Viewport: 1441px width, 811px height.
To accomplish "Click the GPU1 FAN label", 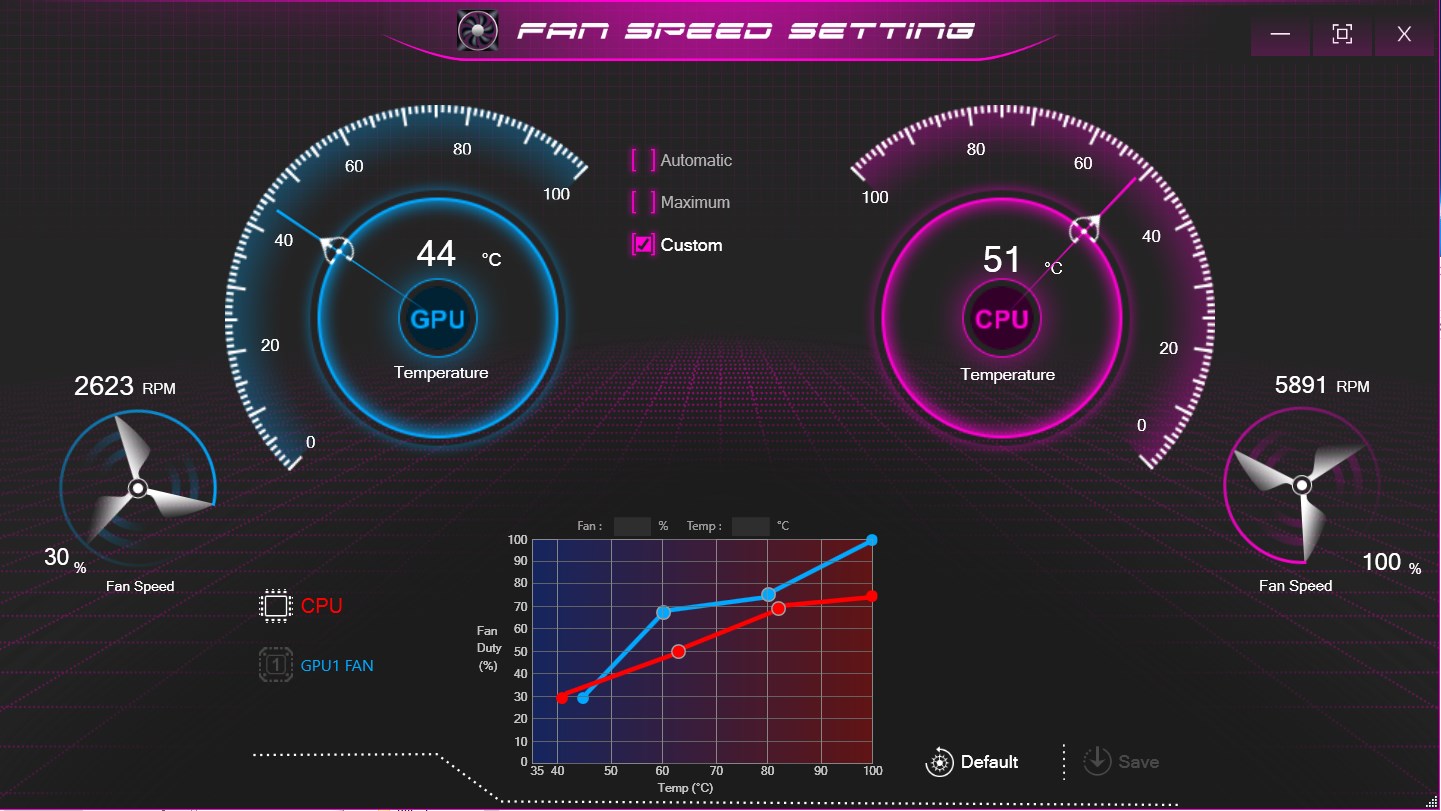I will pos(337,665).
